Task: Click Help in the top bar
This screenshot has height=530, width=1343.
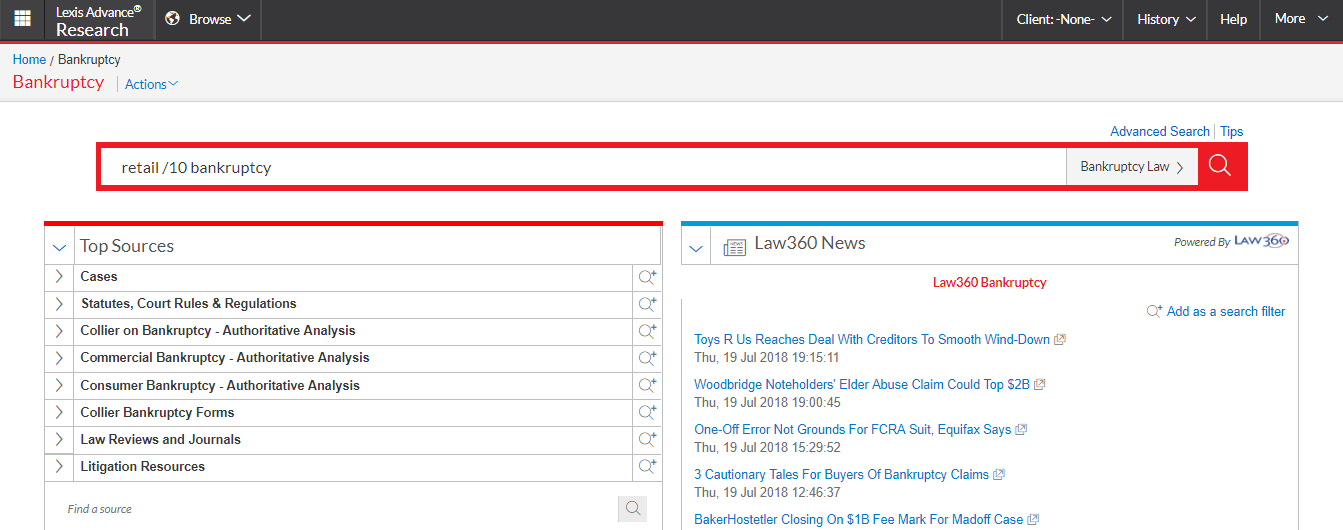Action: point(1234,19)
